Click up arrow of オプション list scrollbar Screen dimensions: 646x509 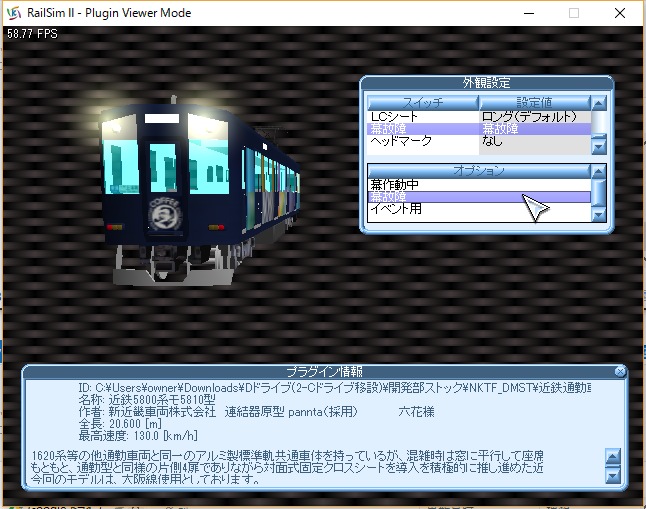click(x=599, y=171)
